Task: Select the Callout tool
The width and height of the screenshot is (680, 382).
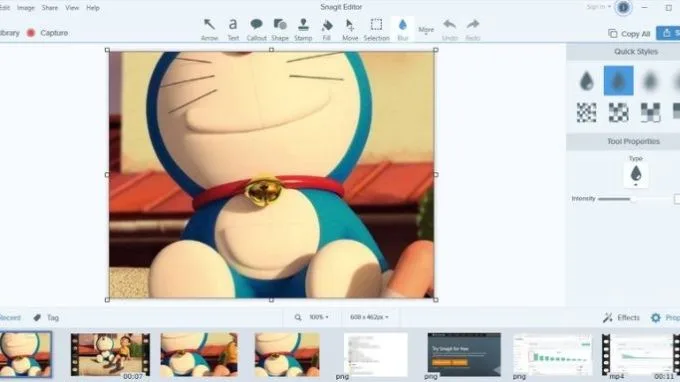Action: click(x=256, y=29)
